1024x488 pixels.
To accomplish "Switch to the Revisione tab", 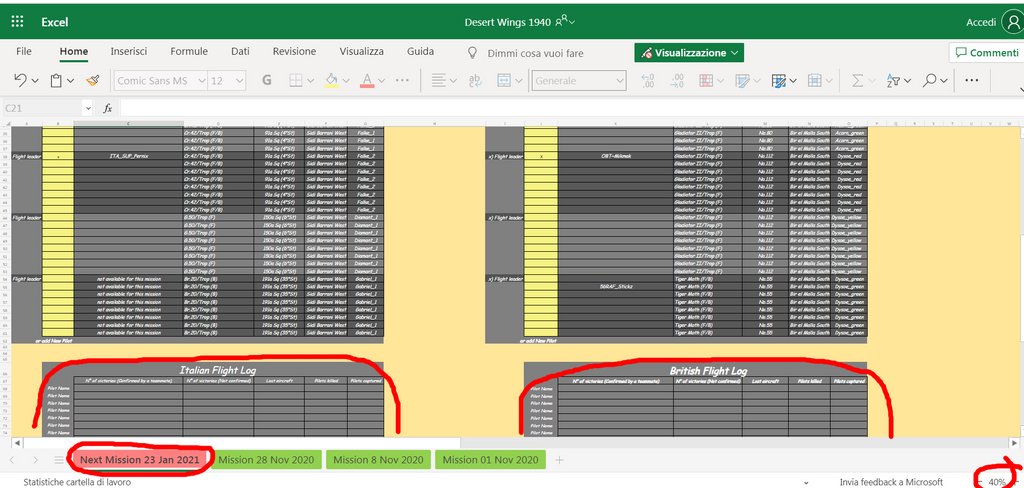I will (x=295, y=51).
